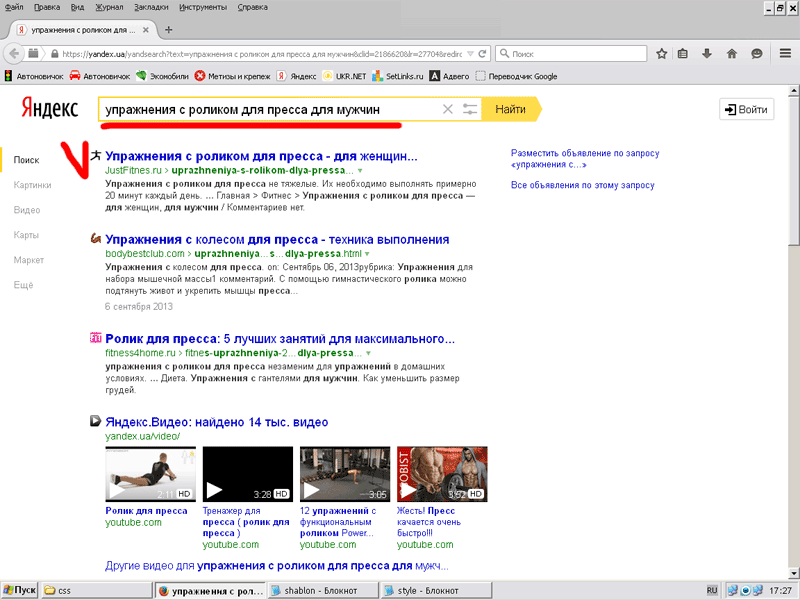
Task: Play the Ролик для пресса video thumbnail
Action: (x=151, y=474)
